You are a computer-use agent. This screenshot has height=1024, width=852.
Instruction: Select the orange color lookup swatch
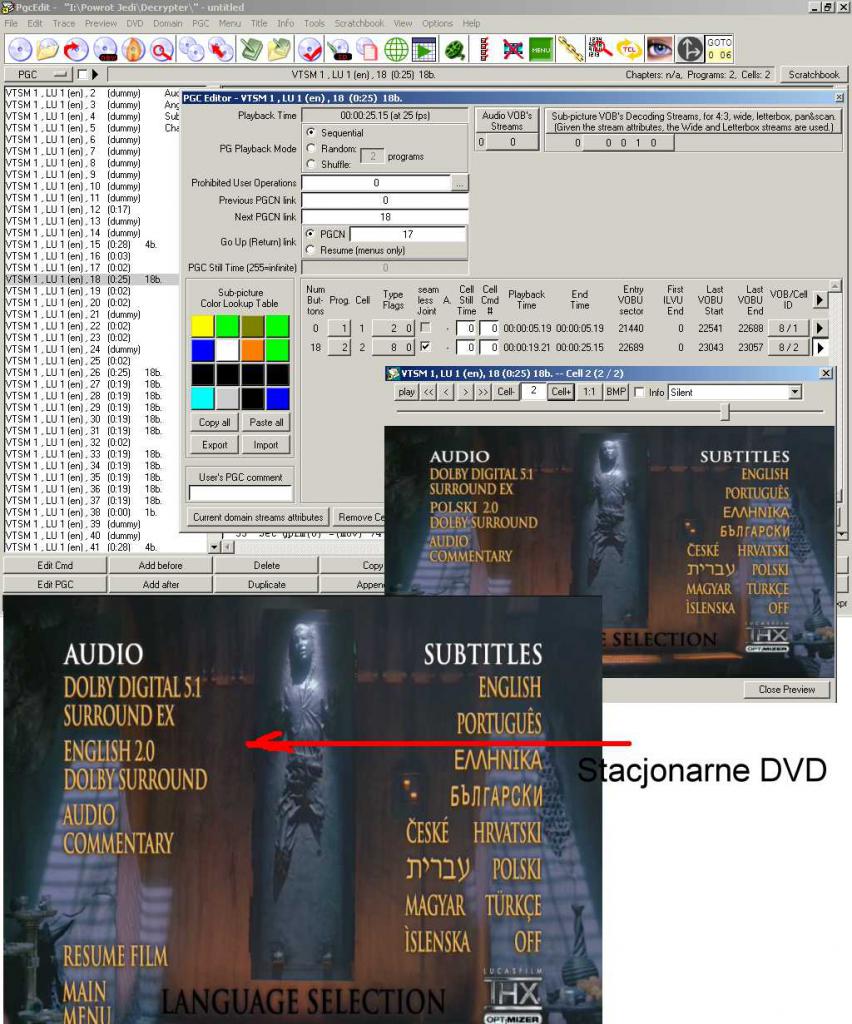[252, 350]
